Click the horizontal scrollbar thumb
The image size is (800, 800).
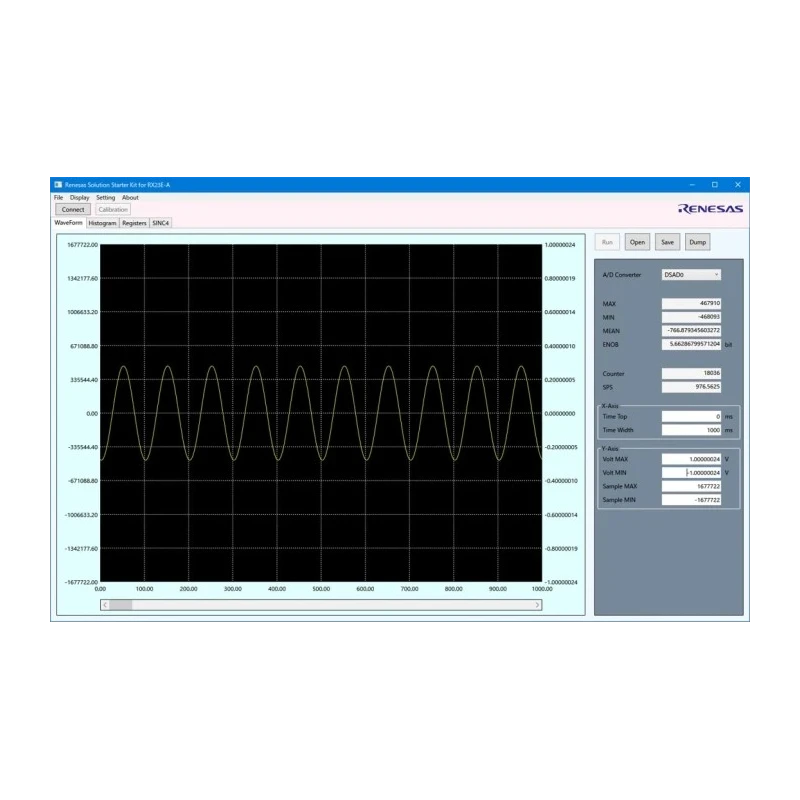click(121, 605)
